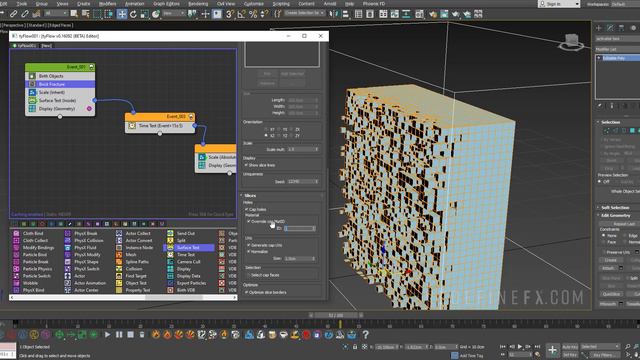The width and height of the screenshot is (640, 360).
Task: Open the Tools menu
Action: tap(22, 4)
